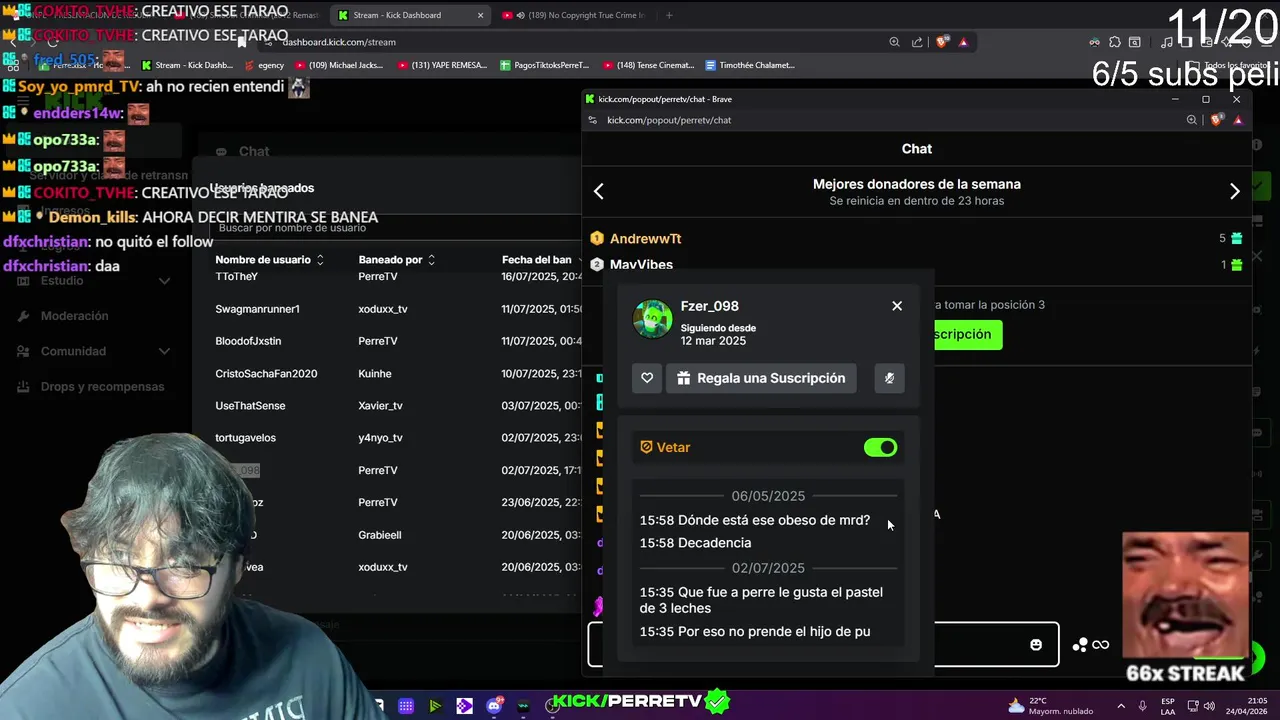Click site settings icon in popout address bar
This screenshot has height=720, width=1280.
click(592, 120)
